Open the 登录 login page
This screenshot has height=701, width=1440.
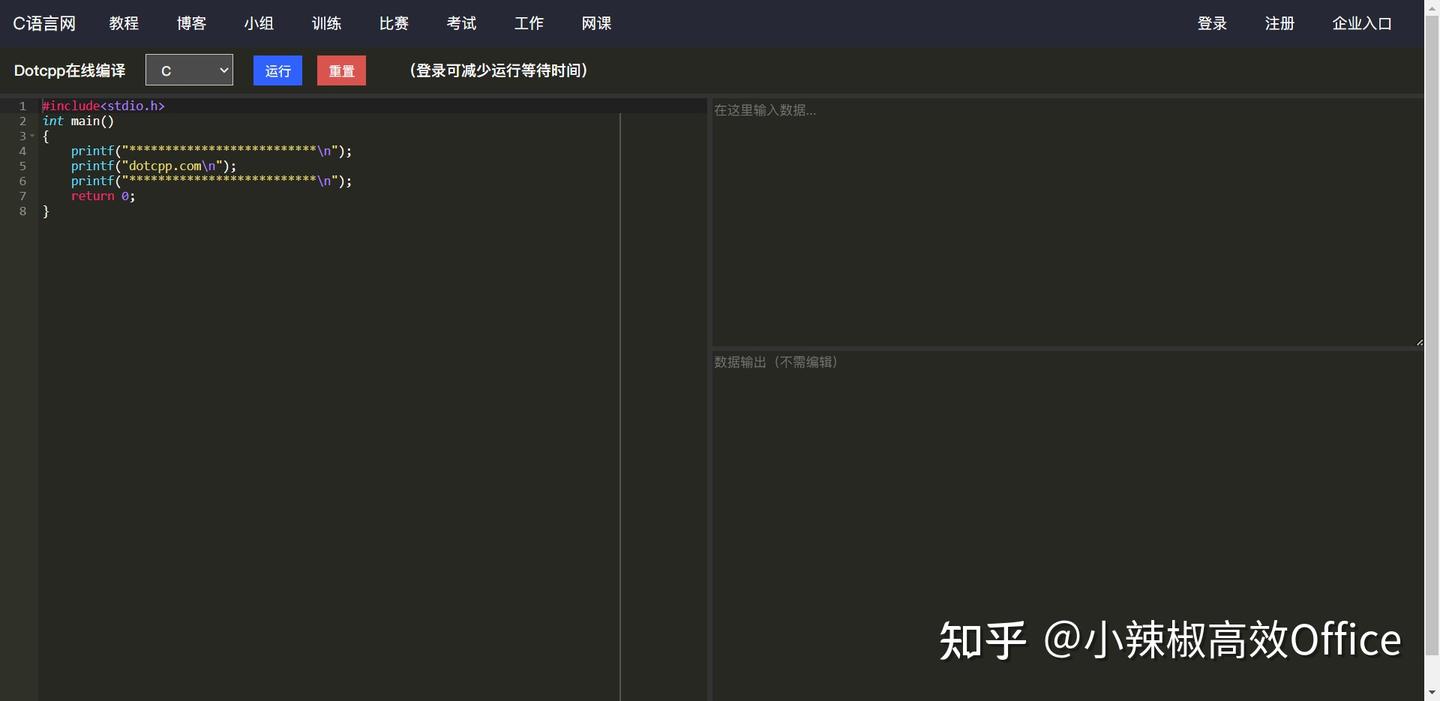point(1212,23)
